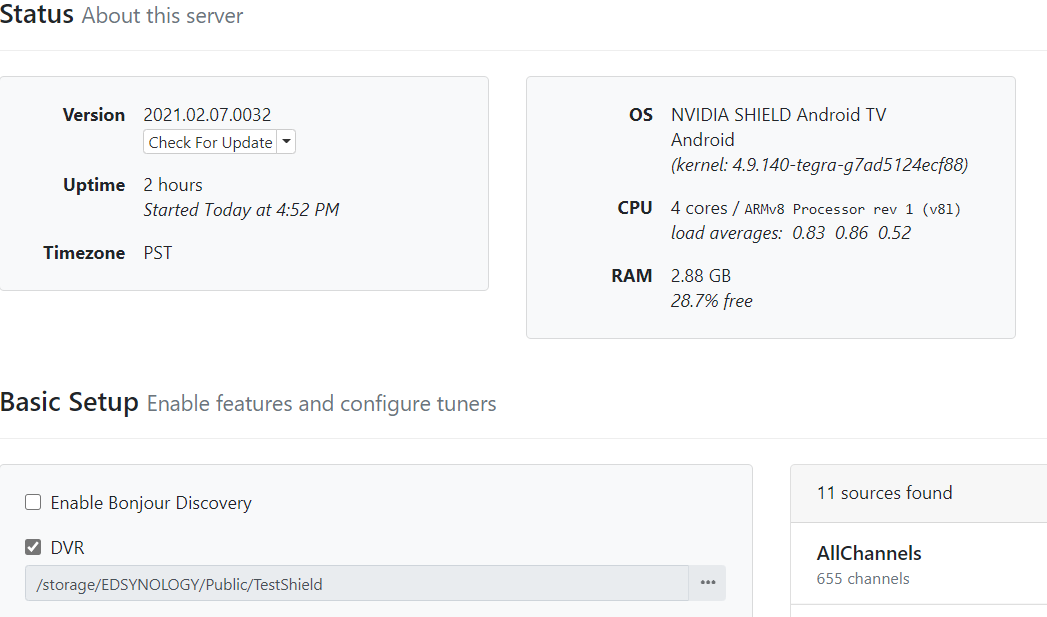
Task: Click the ellipsis browse button for DVR path
Action: tap(708, 584)
